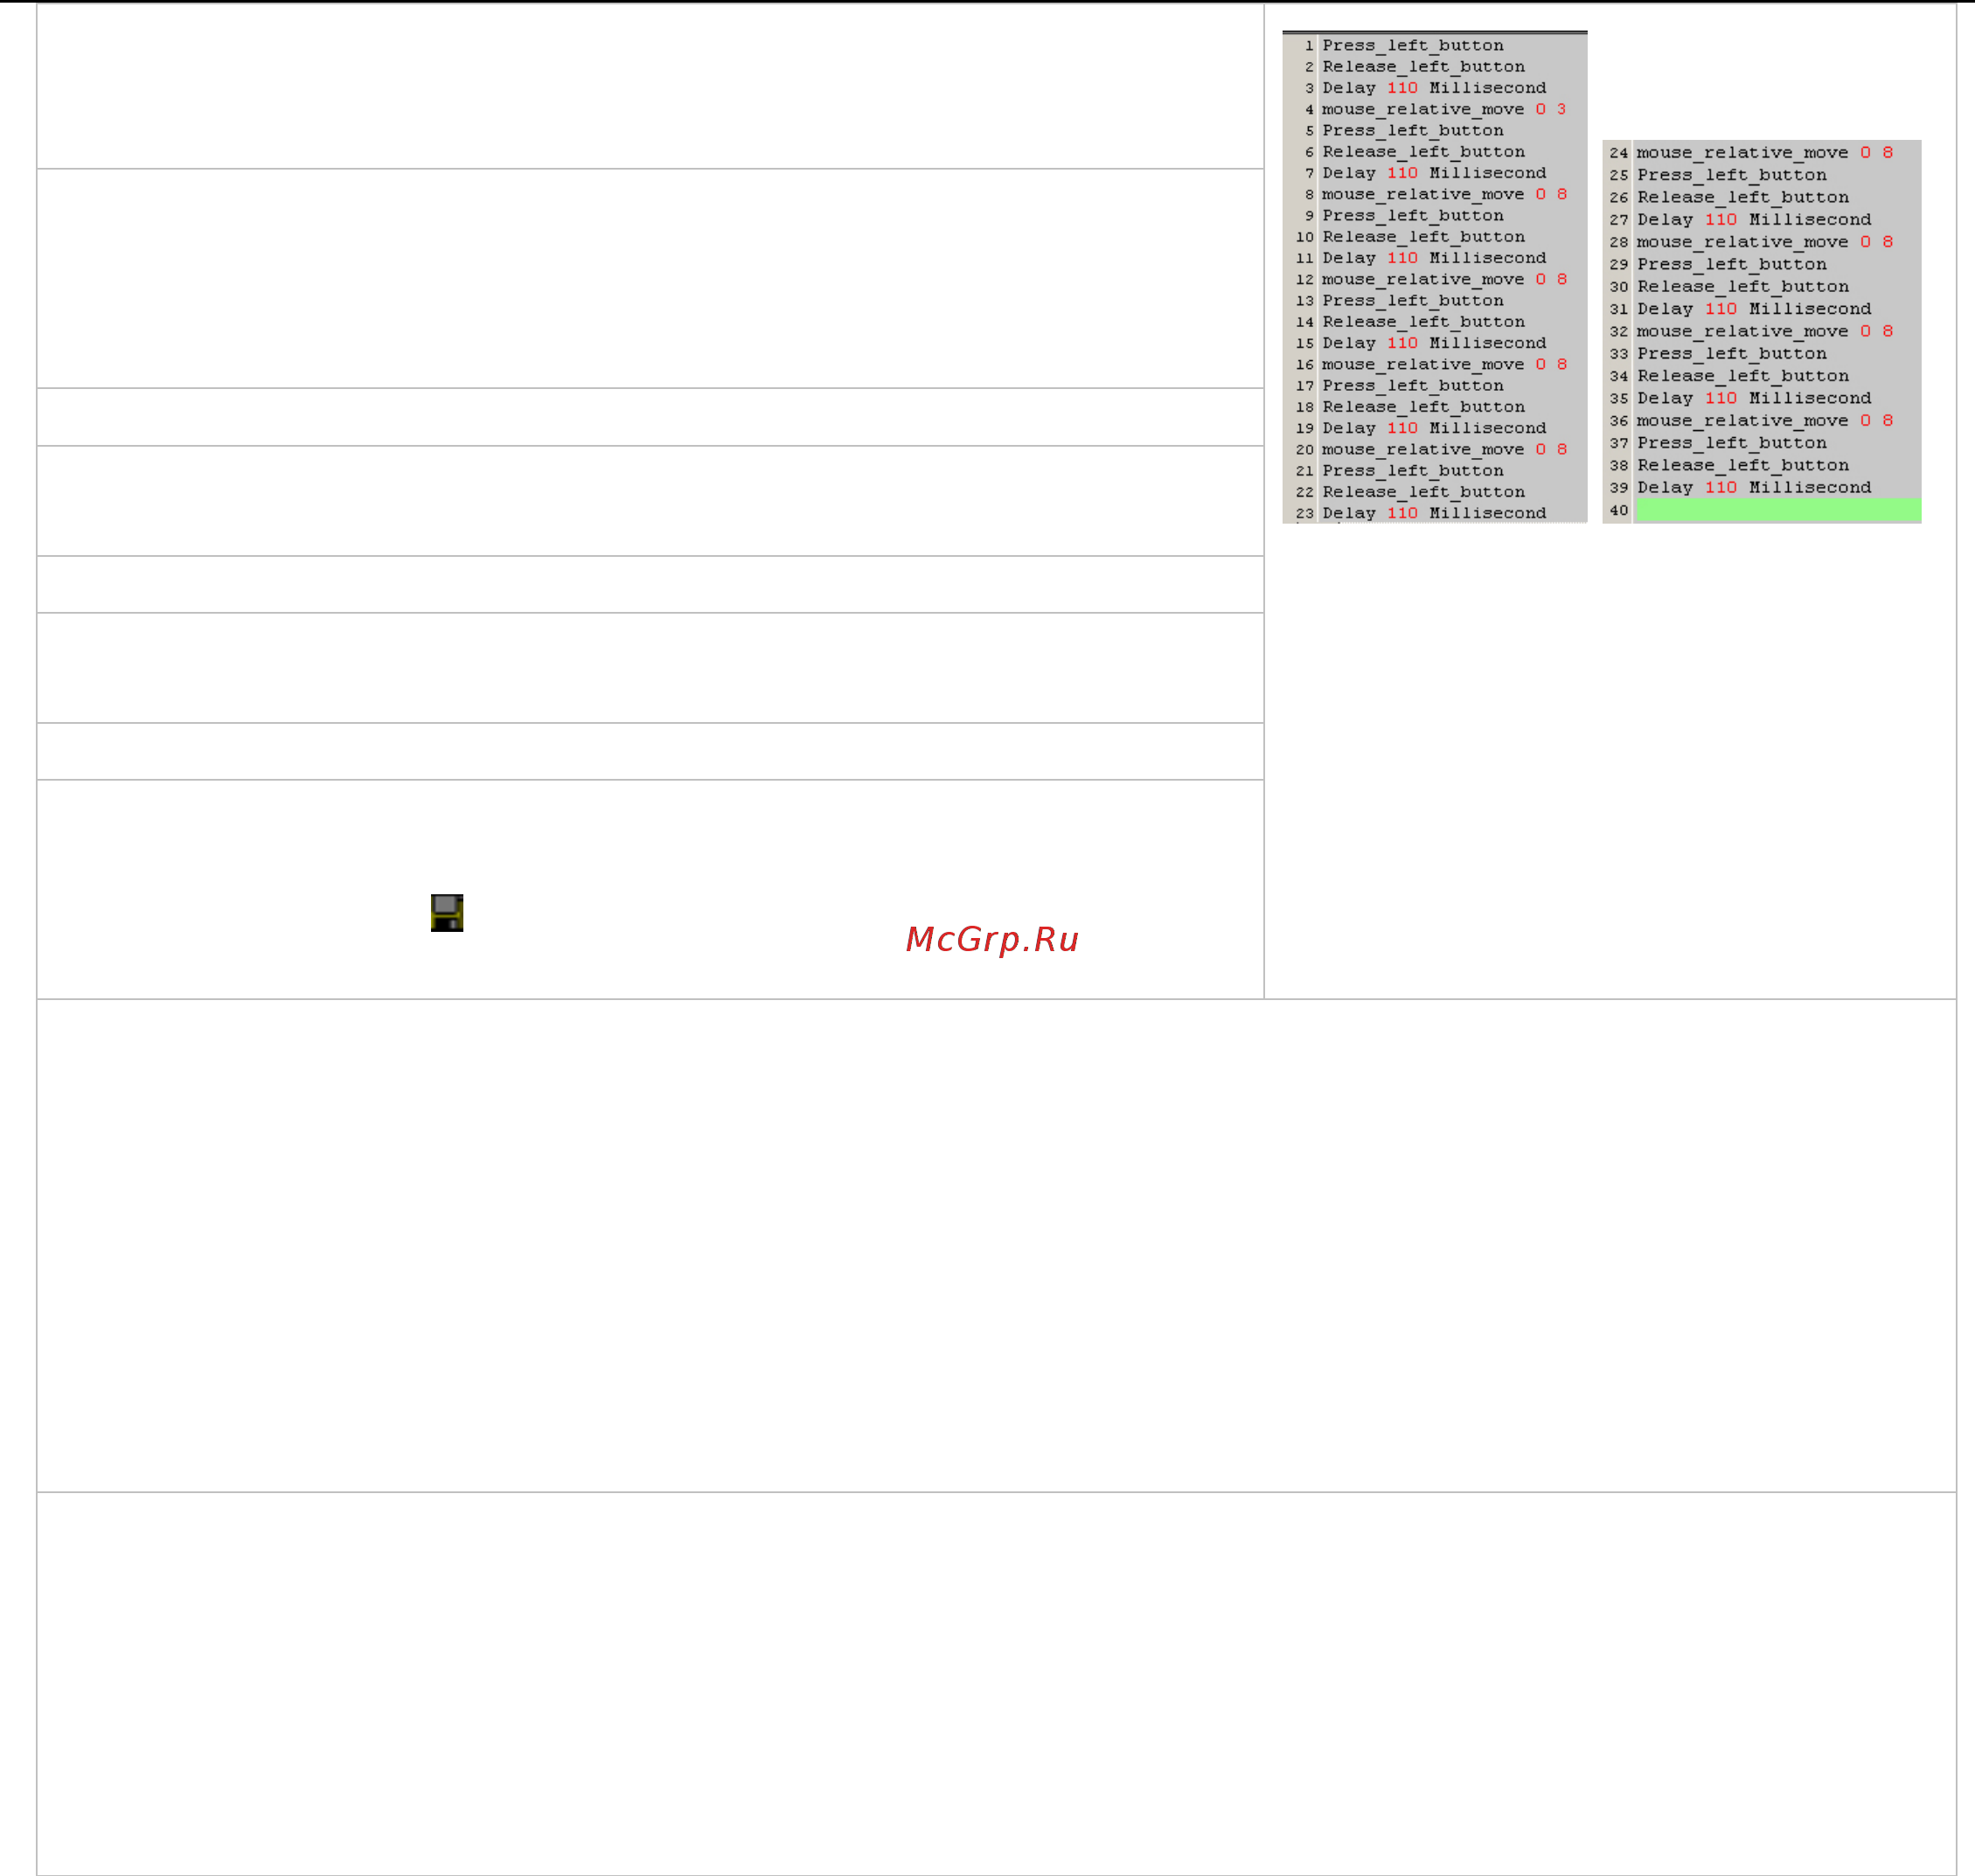Screen dimensions: 1975x1876
Task: Click the floppy disk save icon
Action: 447,912
